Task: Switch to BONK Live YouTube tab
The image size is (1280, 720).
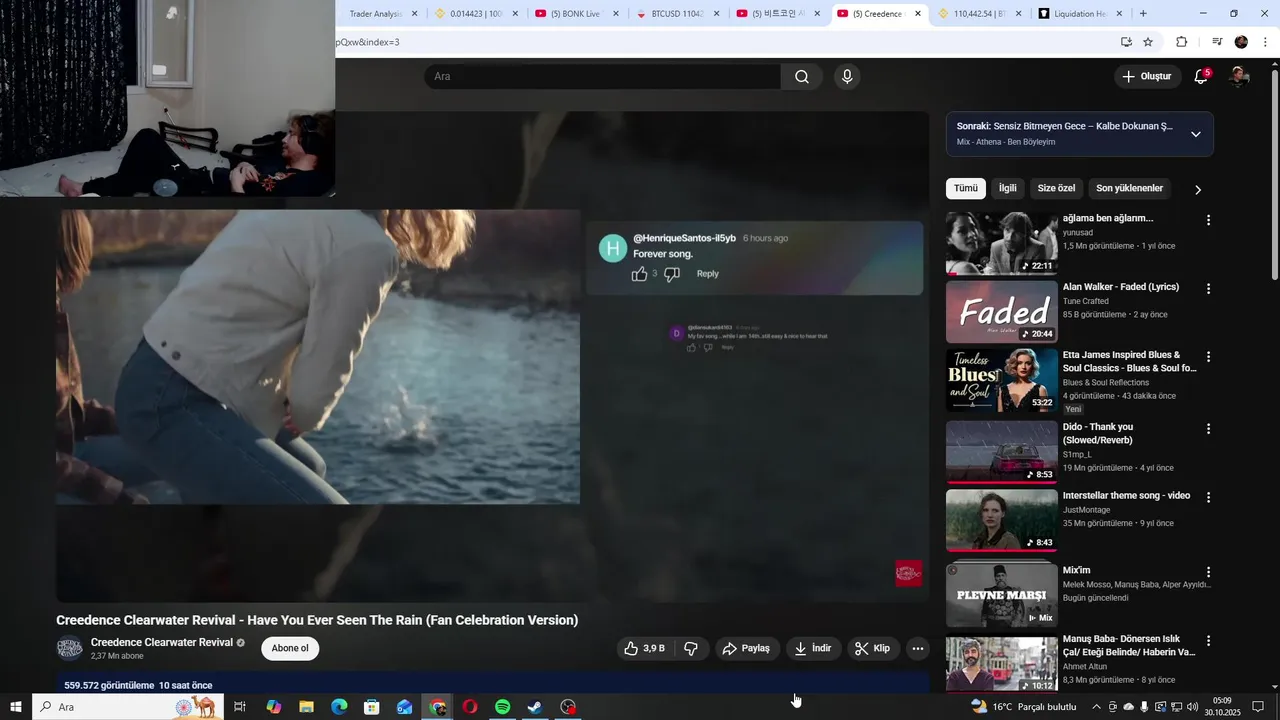Action: (577, 14)
